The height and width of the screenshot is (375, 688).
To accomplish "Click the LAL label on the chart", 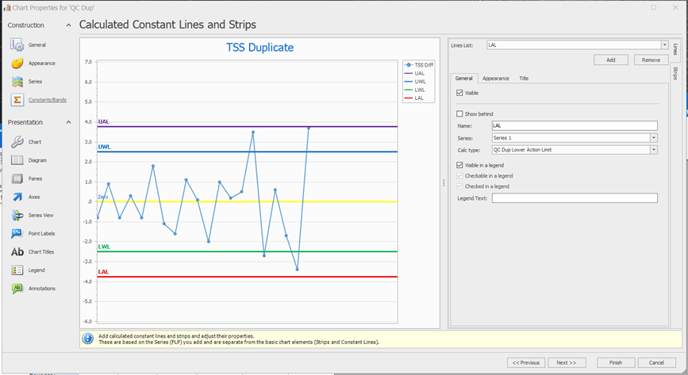I will pos(103,272).
